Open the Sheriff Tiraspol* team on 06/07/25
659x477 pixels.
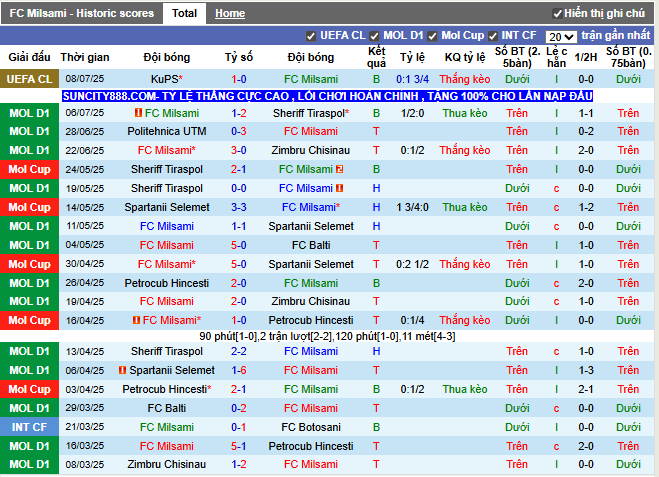[x=311, y=113]
